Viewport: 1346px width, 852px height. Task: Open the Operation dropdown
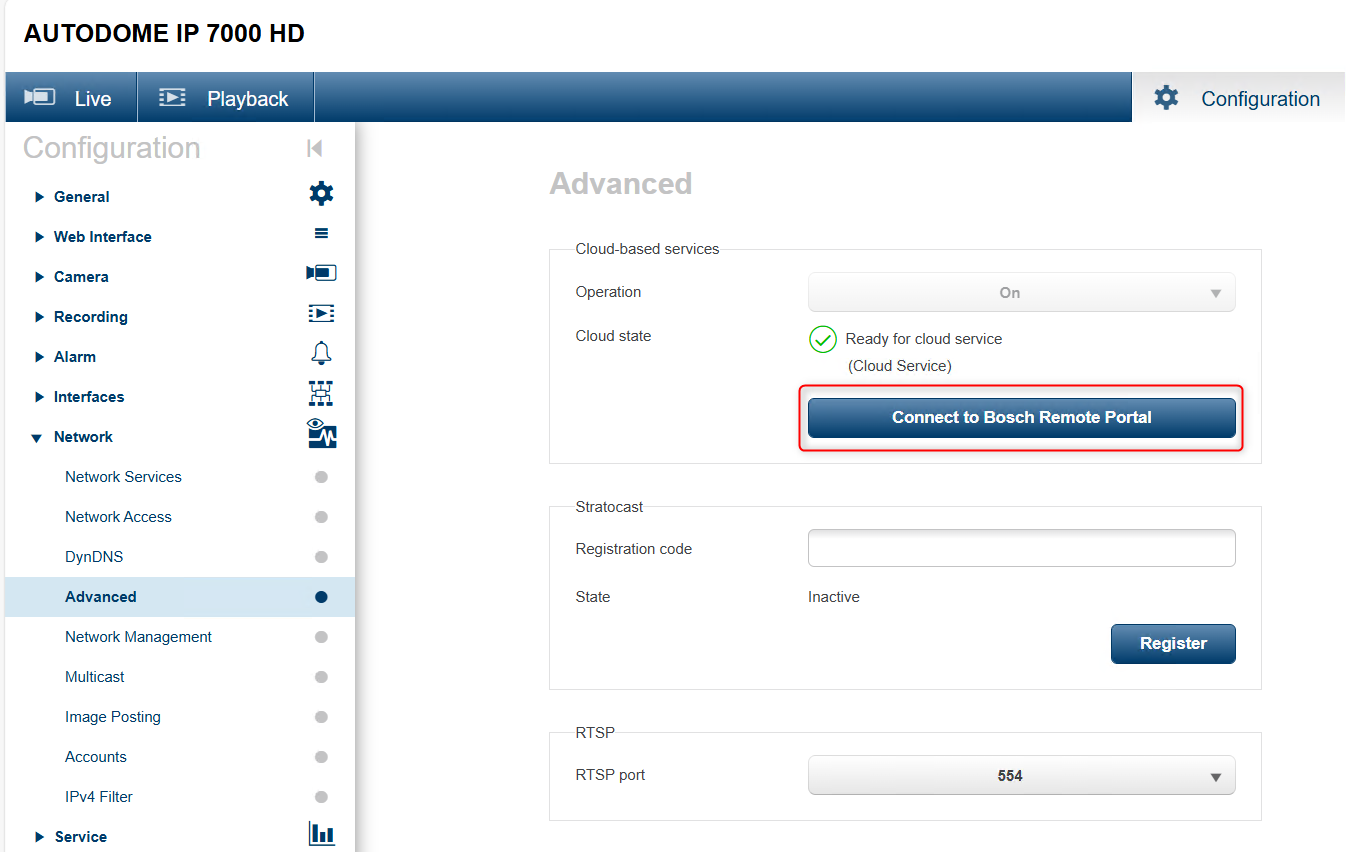click(x=1021, y=293)
